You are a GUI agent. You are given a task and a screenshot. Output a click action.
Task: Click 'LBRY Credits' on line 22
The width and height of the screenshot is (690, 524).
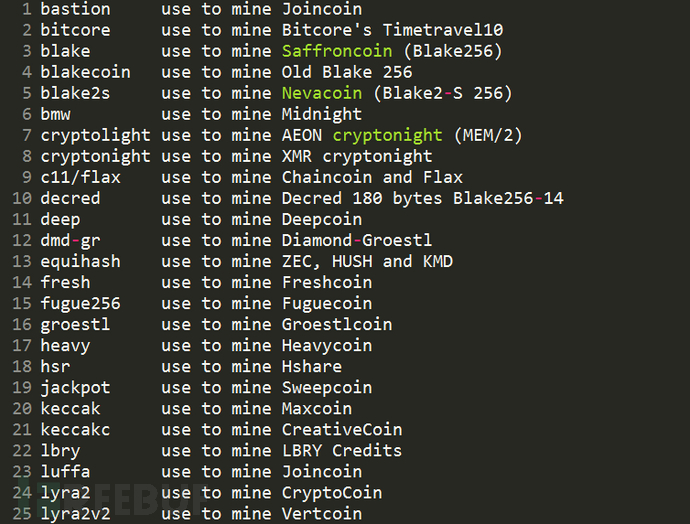click(342, 450)
